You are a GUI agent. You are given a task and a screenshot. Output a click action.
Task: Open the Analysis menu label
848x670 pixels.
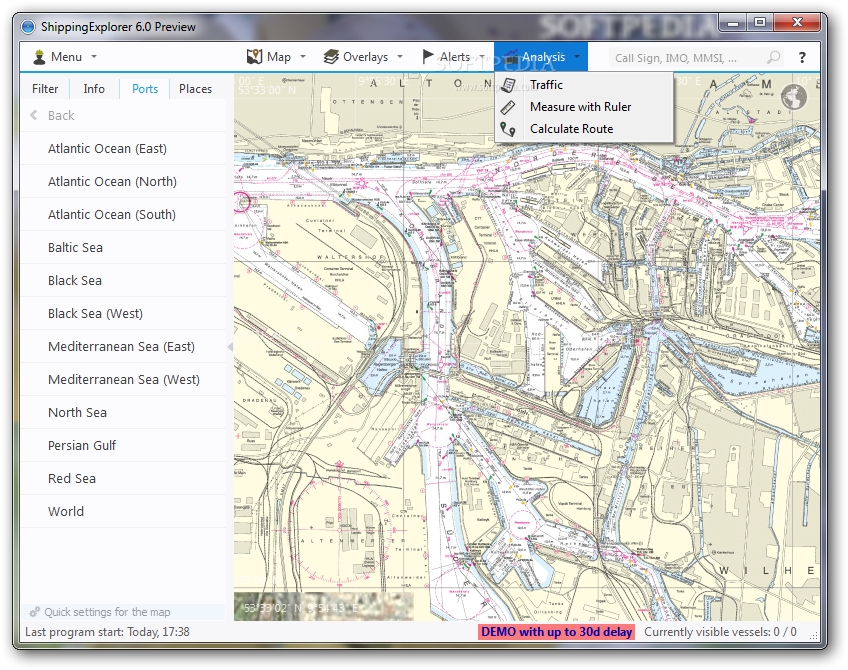pyautogui.click(x=544, y=57)
